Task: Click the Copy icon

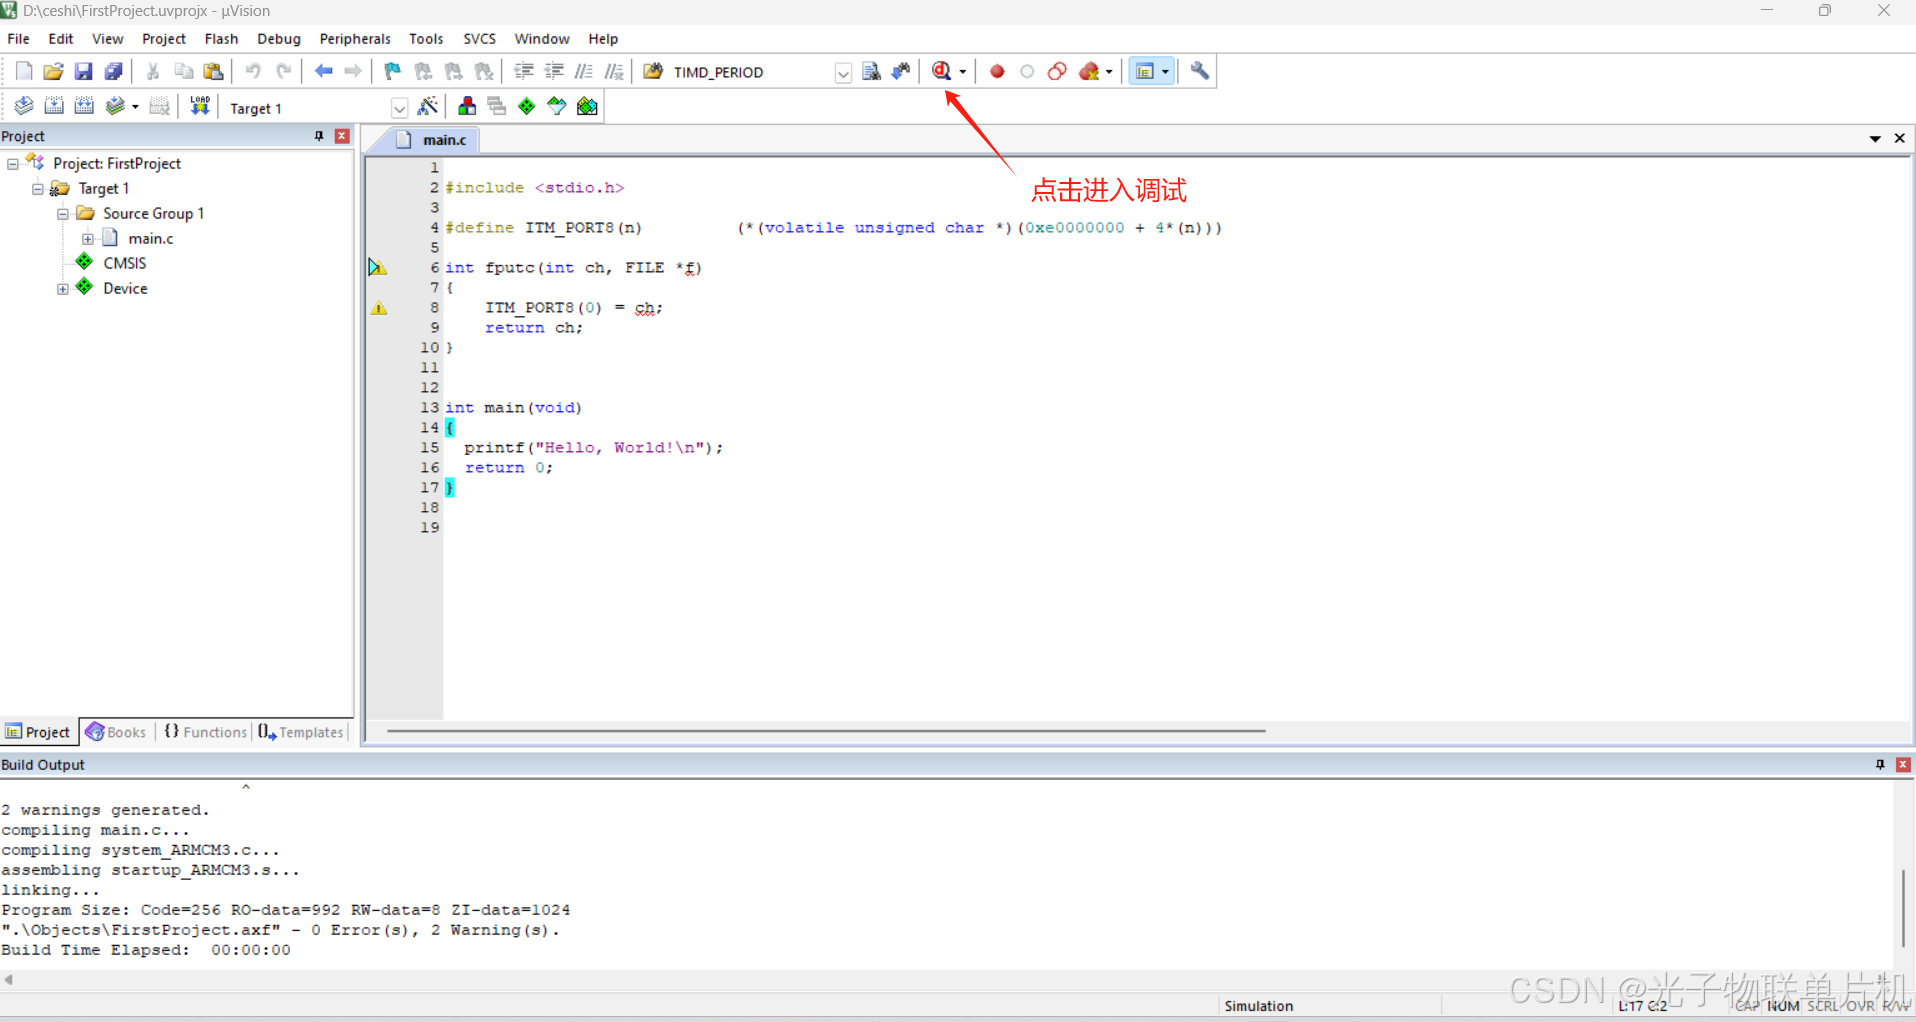Action: point(183,71)
